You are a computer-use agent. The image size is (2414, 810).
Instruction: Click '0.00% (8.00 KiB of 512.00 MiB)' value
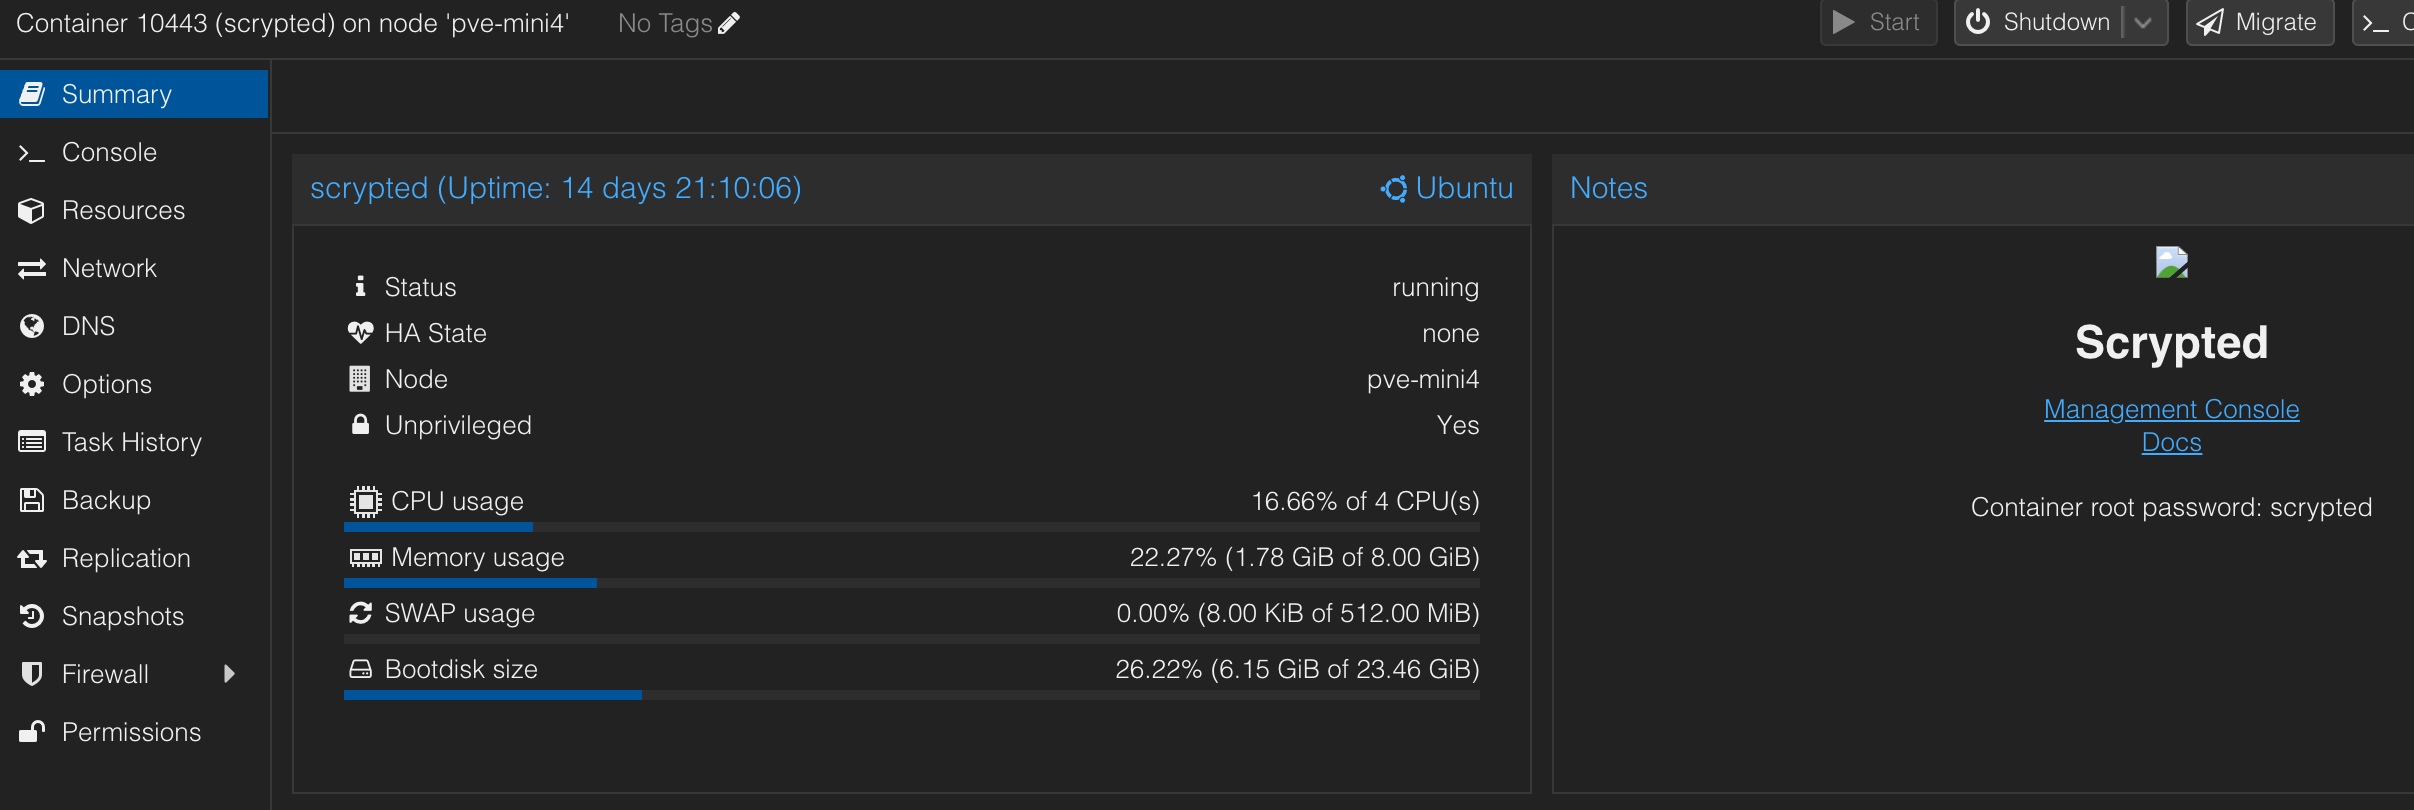(1298, 613)
